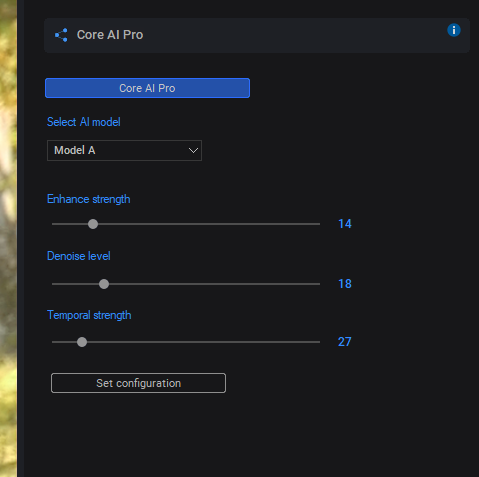Set Denoise level to maximum on the track
479x477 pixels.
click(x=319, y=284)
